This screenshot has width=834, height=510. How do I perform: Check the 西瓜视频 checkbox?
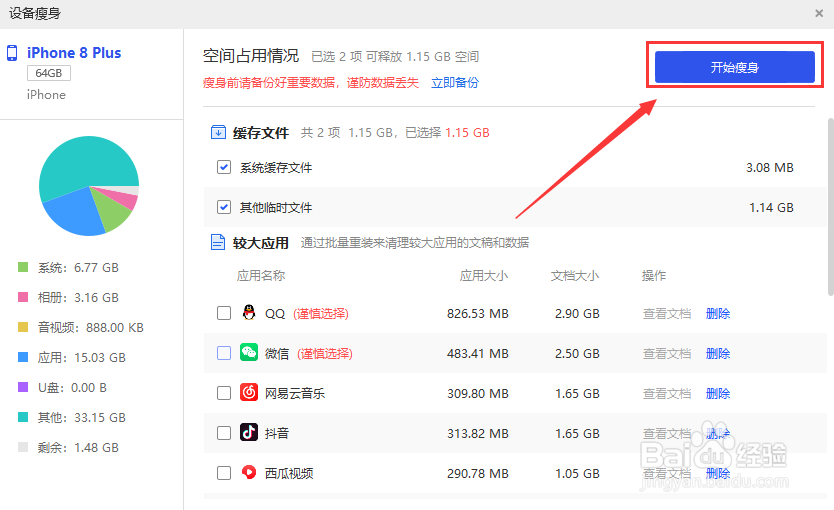[x=224, y=473]
